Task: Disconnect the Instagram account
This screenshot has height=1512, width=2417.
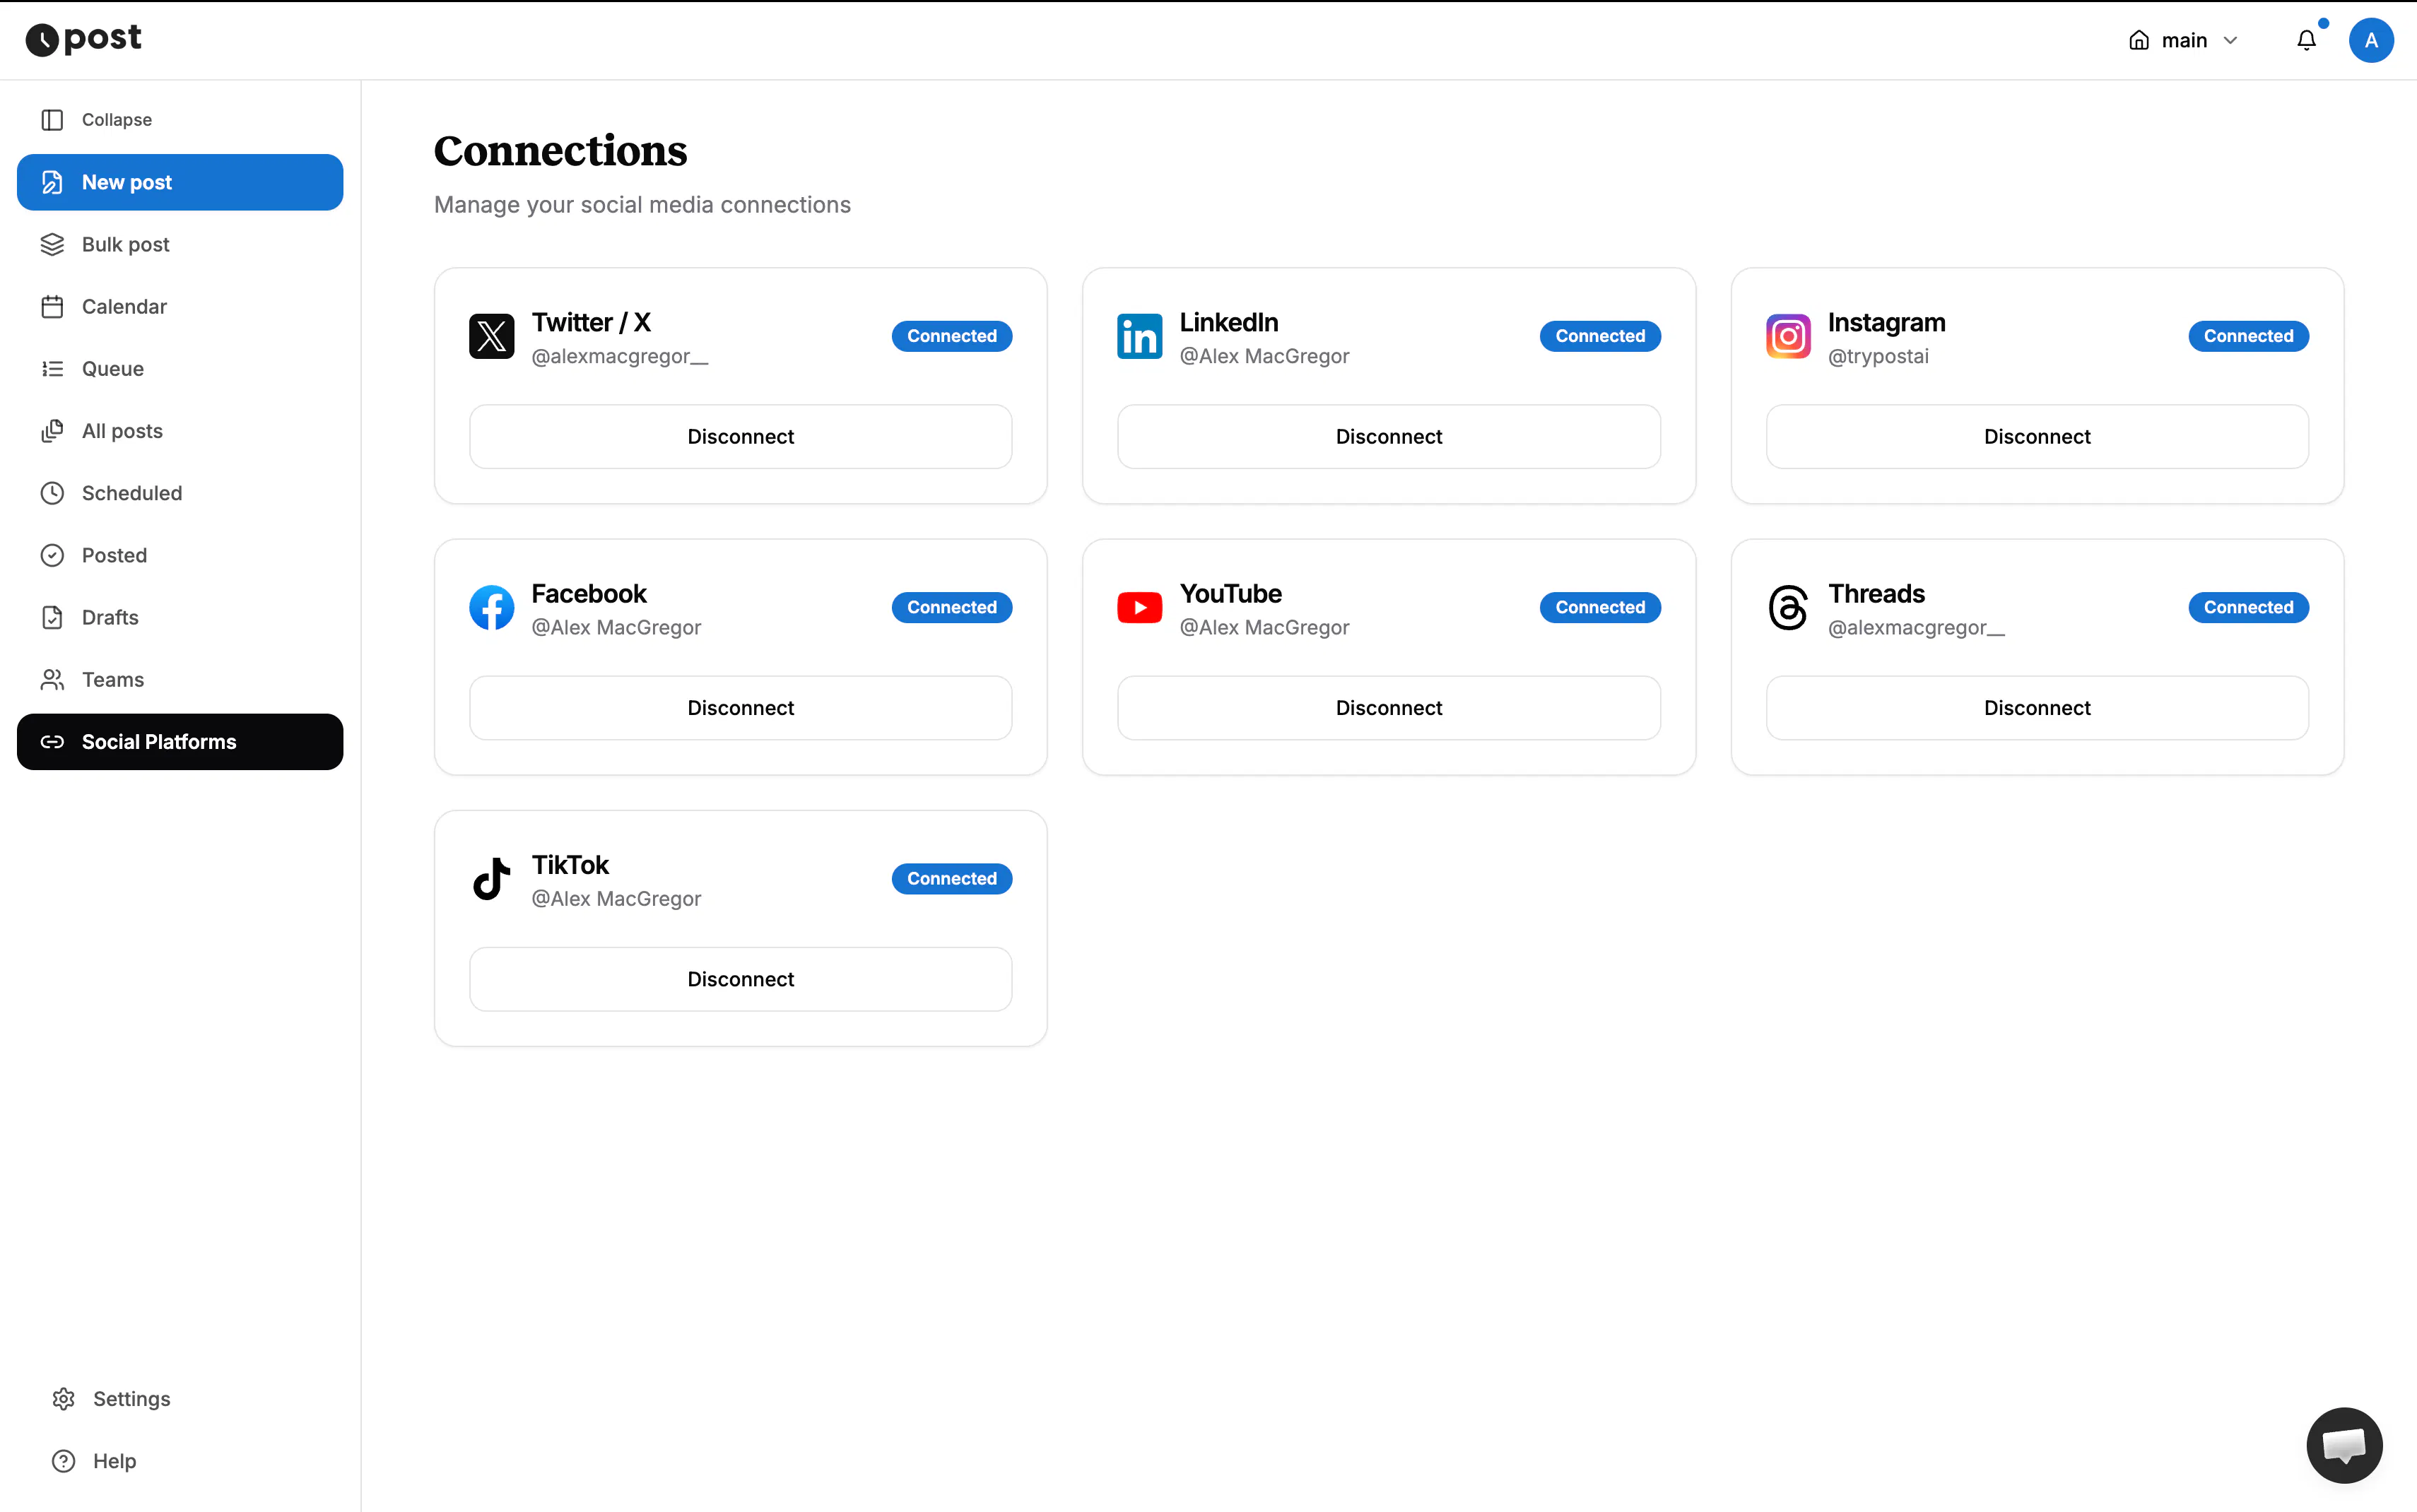Action: (x=2036, y=437)
